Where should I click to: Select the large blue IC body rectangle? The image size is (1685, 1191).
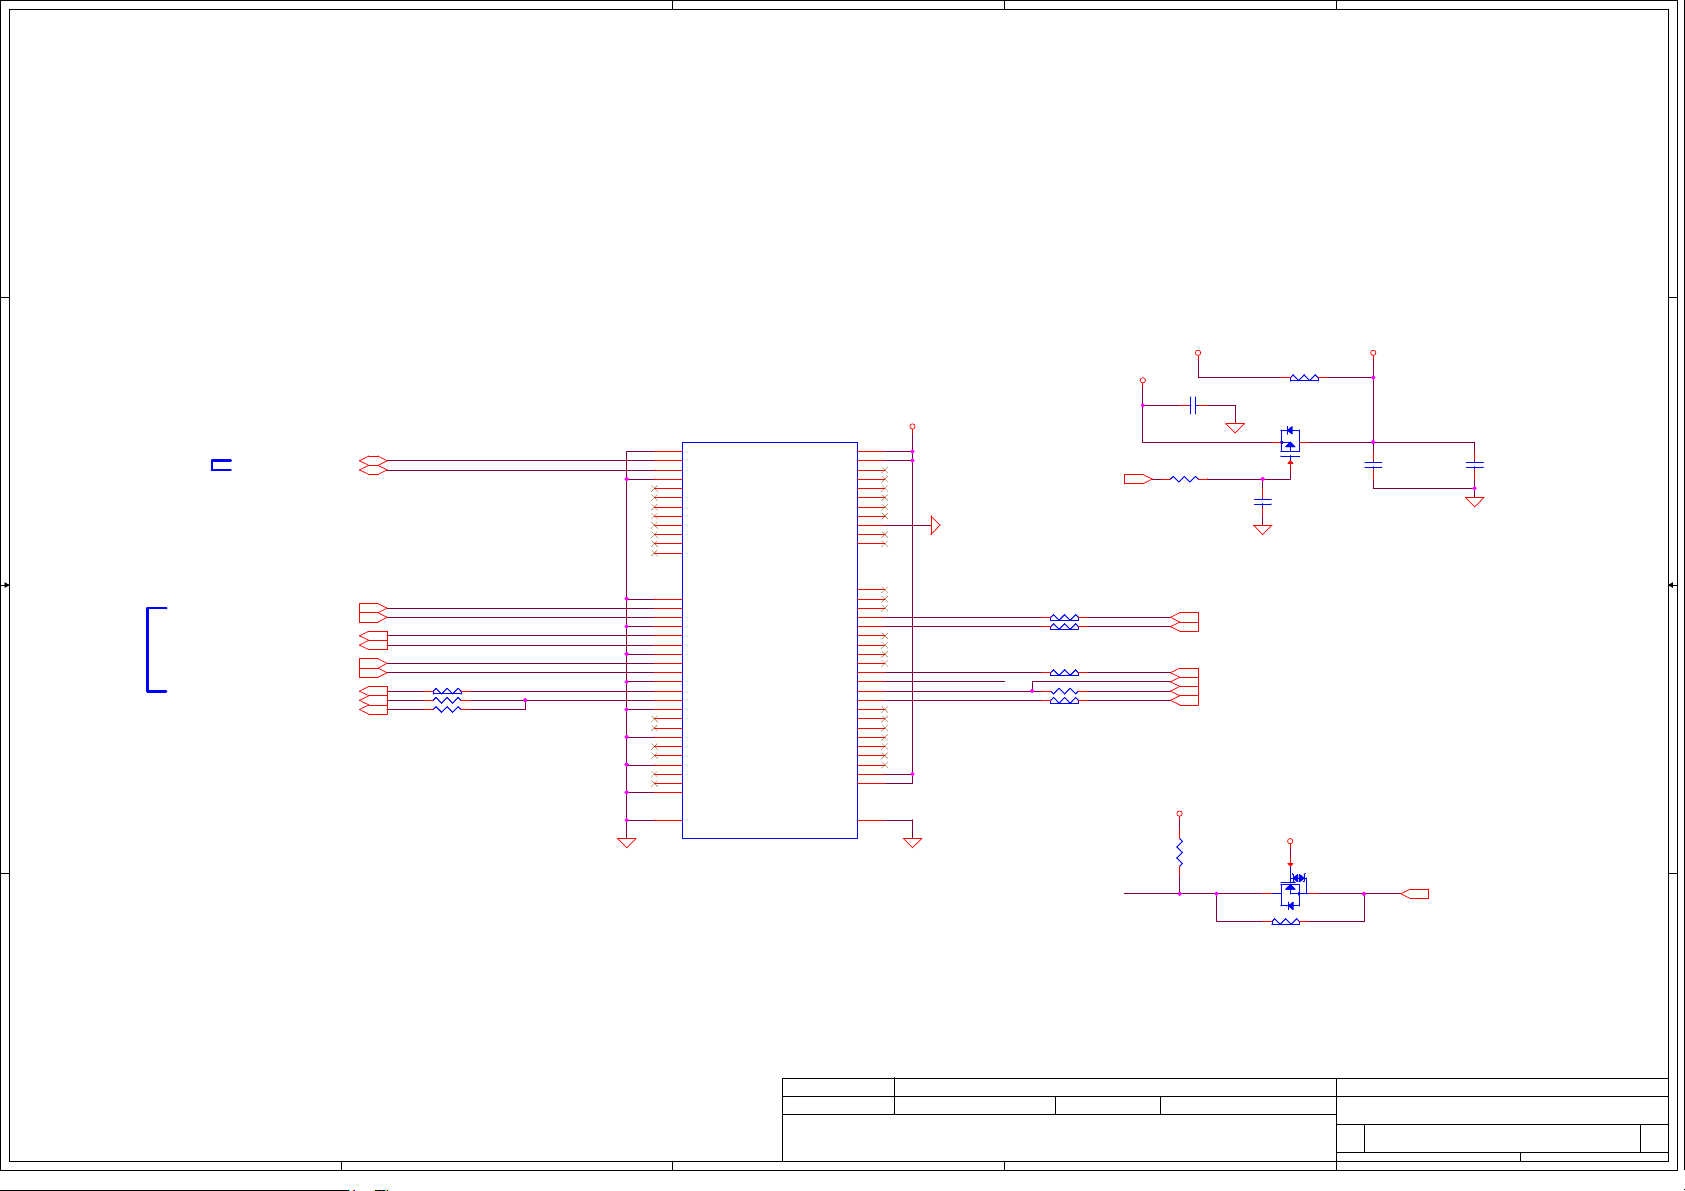coord(769,640)
